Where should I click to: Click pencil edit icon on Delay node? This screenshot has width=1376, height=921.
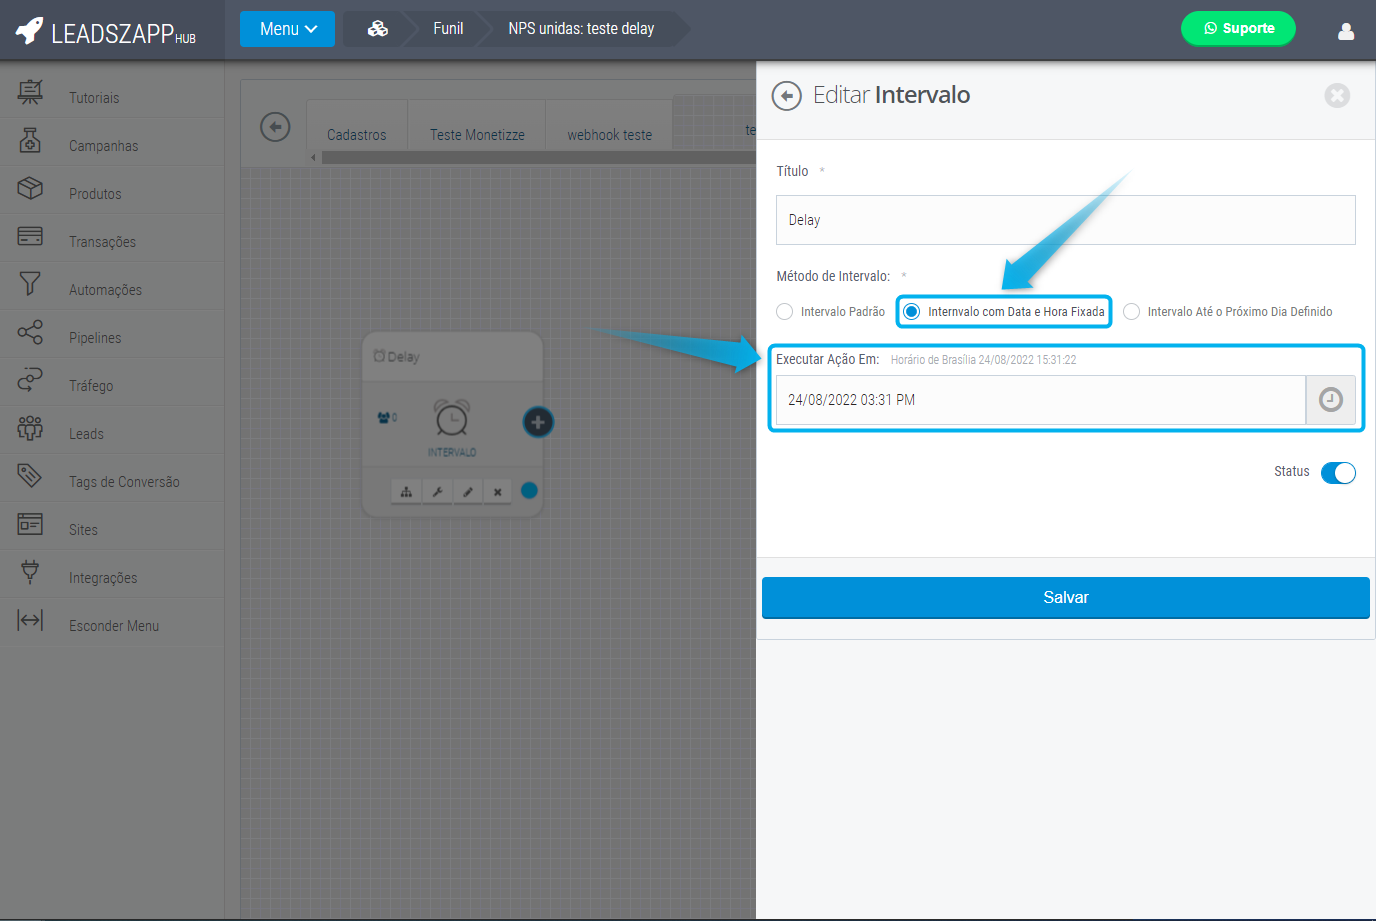coord(467,491)
